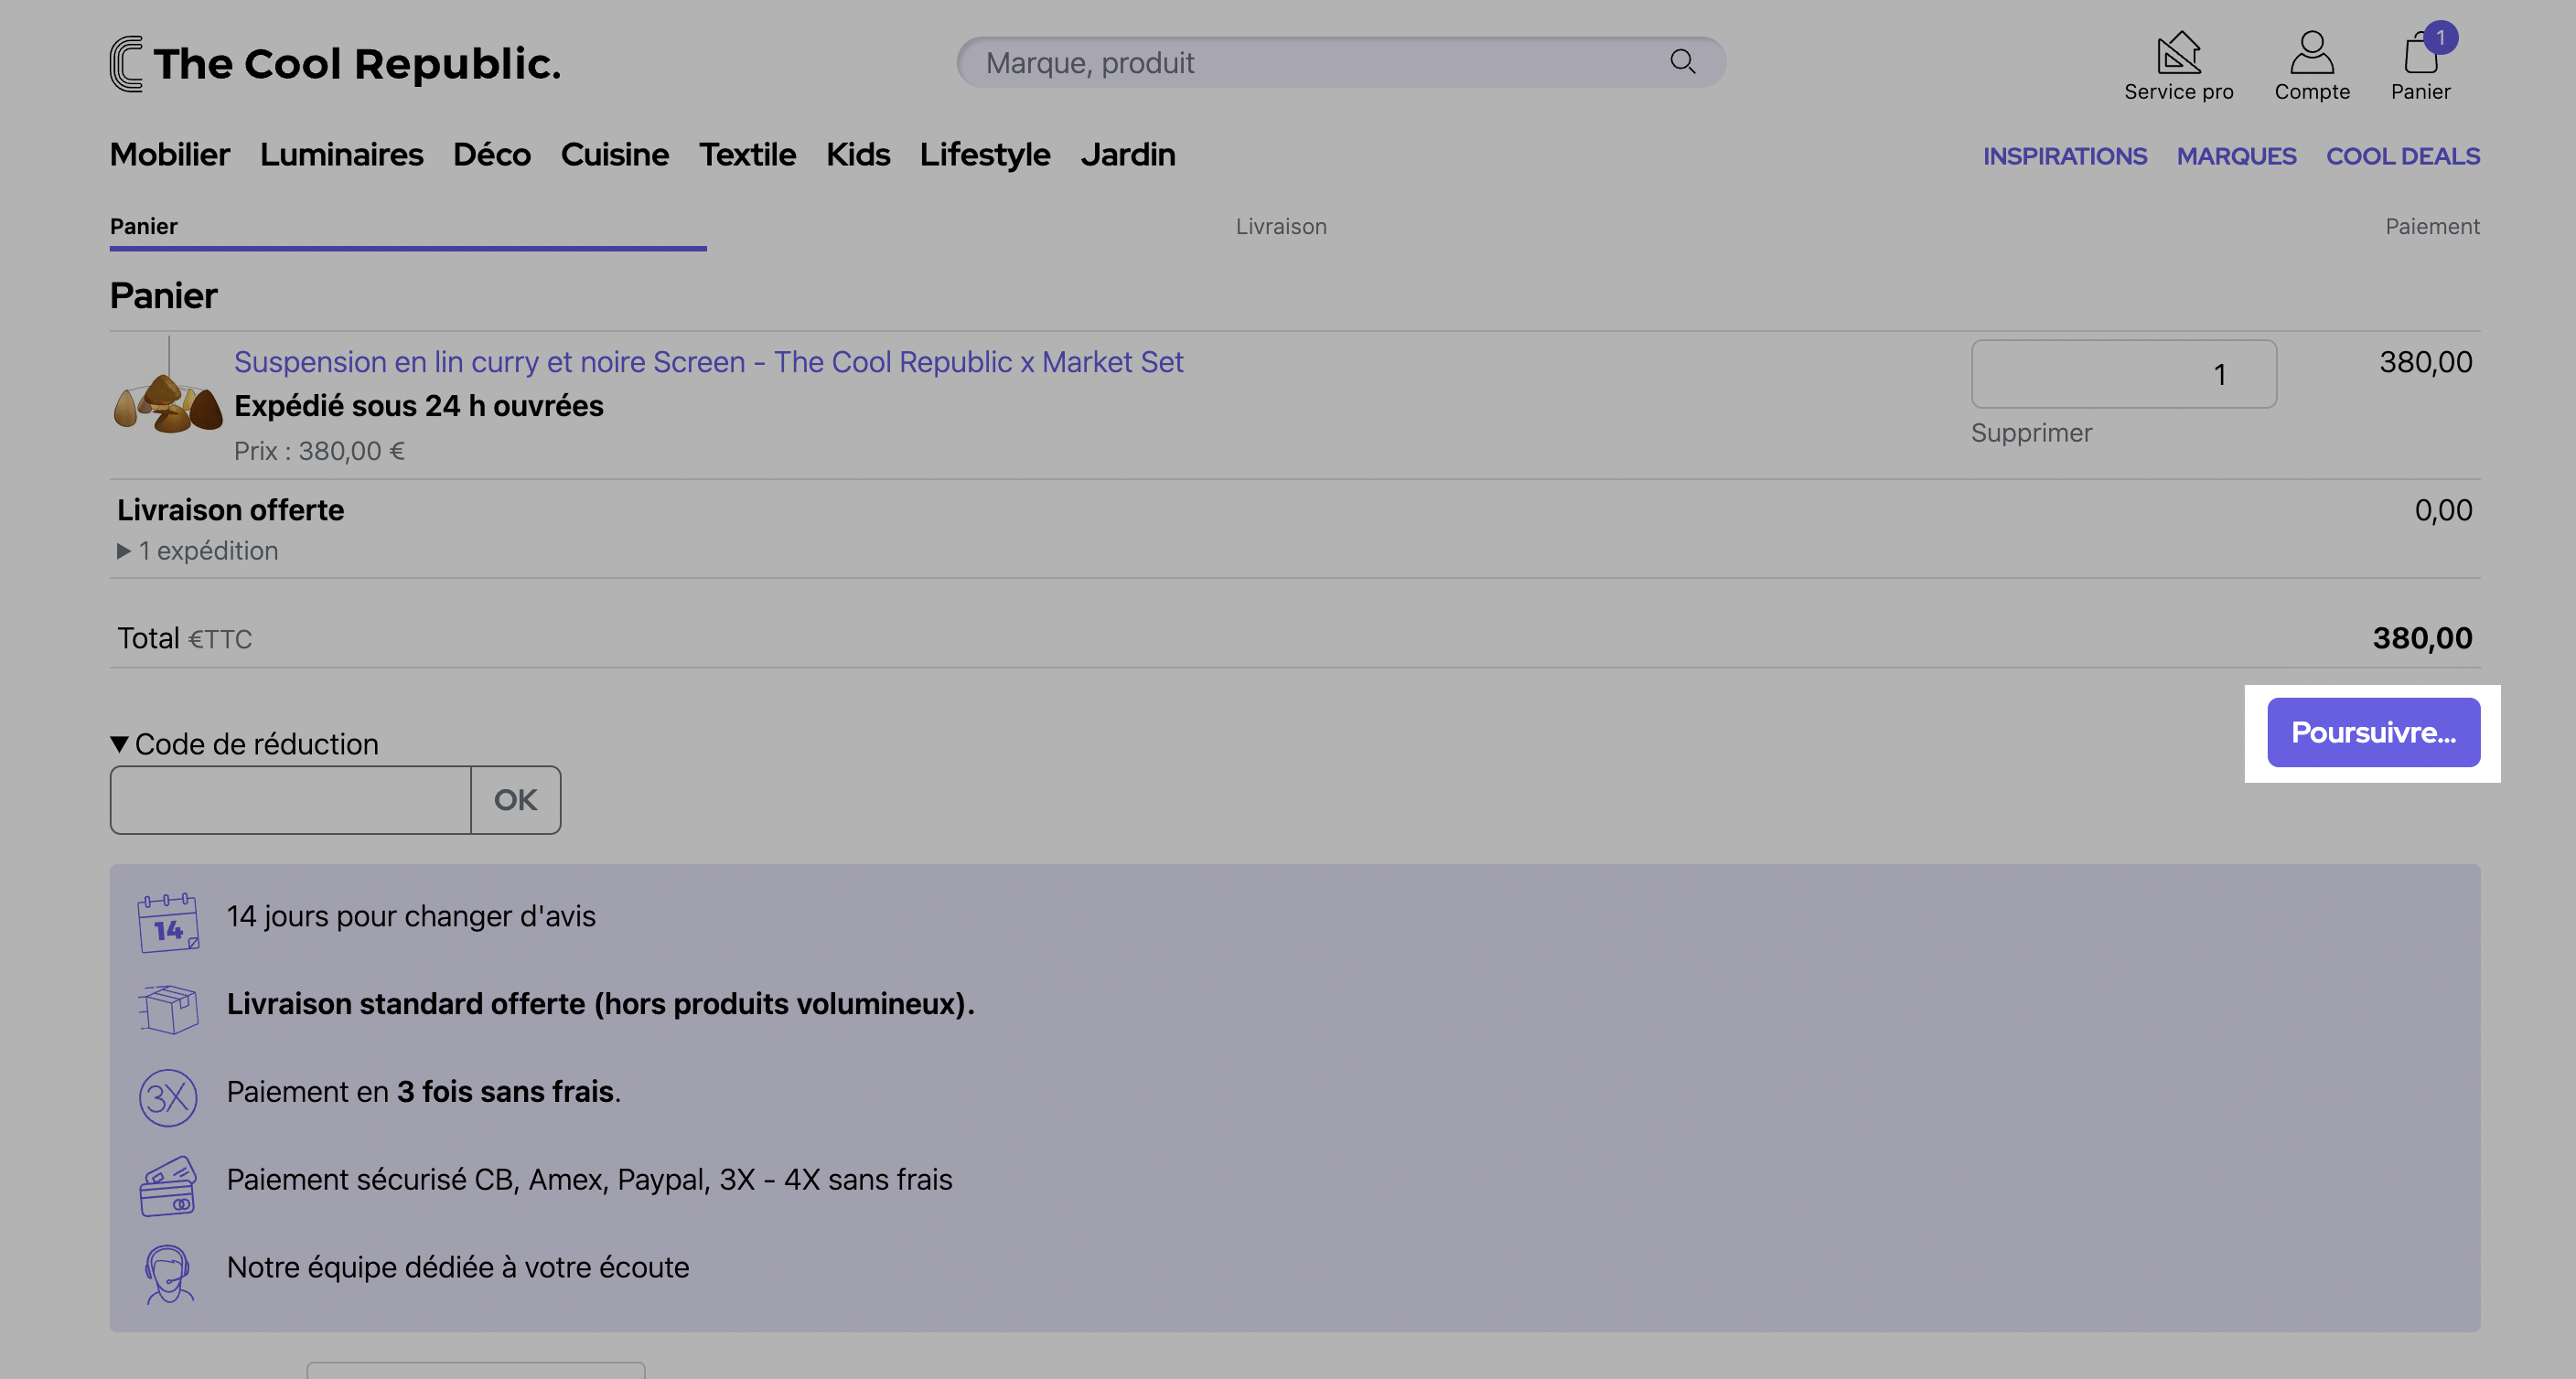The width and height of the screenshot is (2576, 1379).
Task: Open the Luminaires menu
Action: 341,155
